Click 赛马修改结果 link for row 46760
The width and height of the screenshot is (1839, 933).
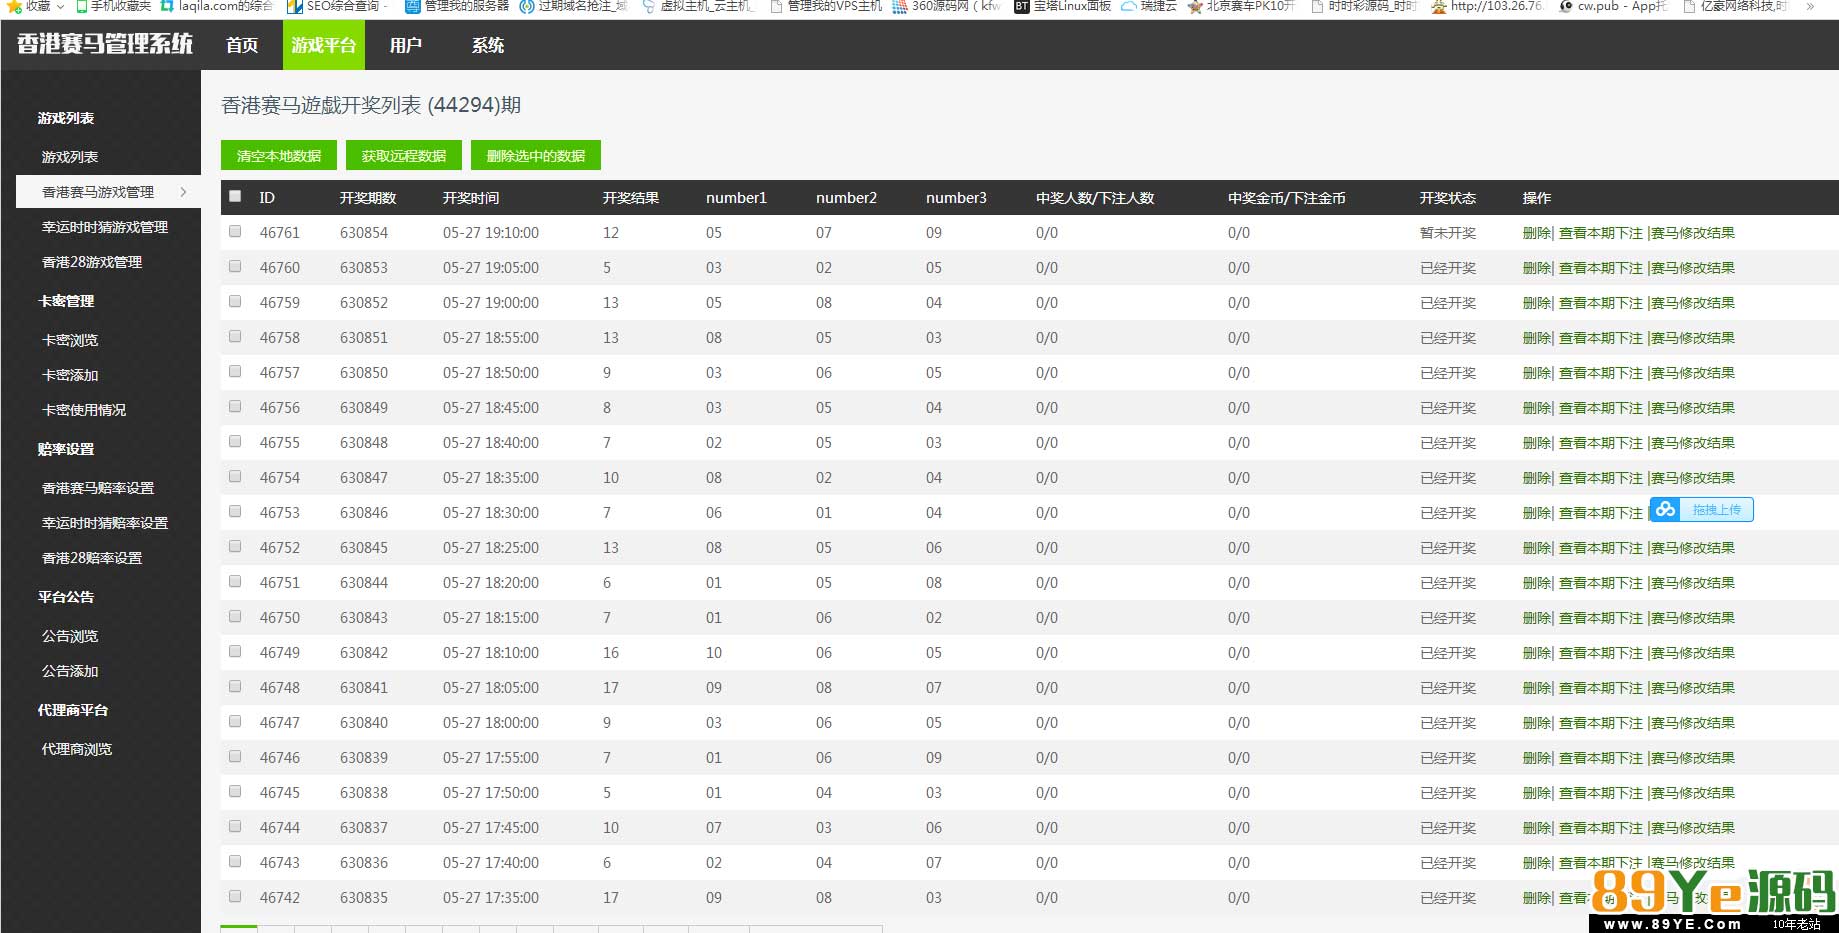point(1693,268)
